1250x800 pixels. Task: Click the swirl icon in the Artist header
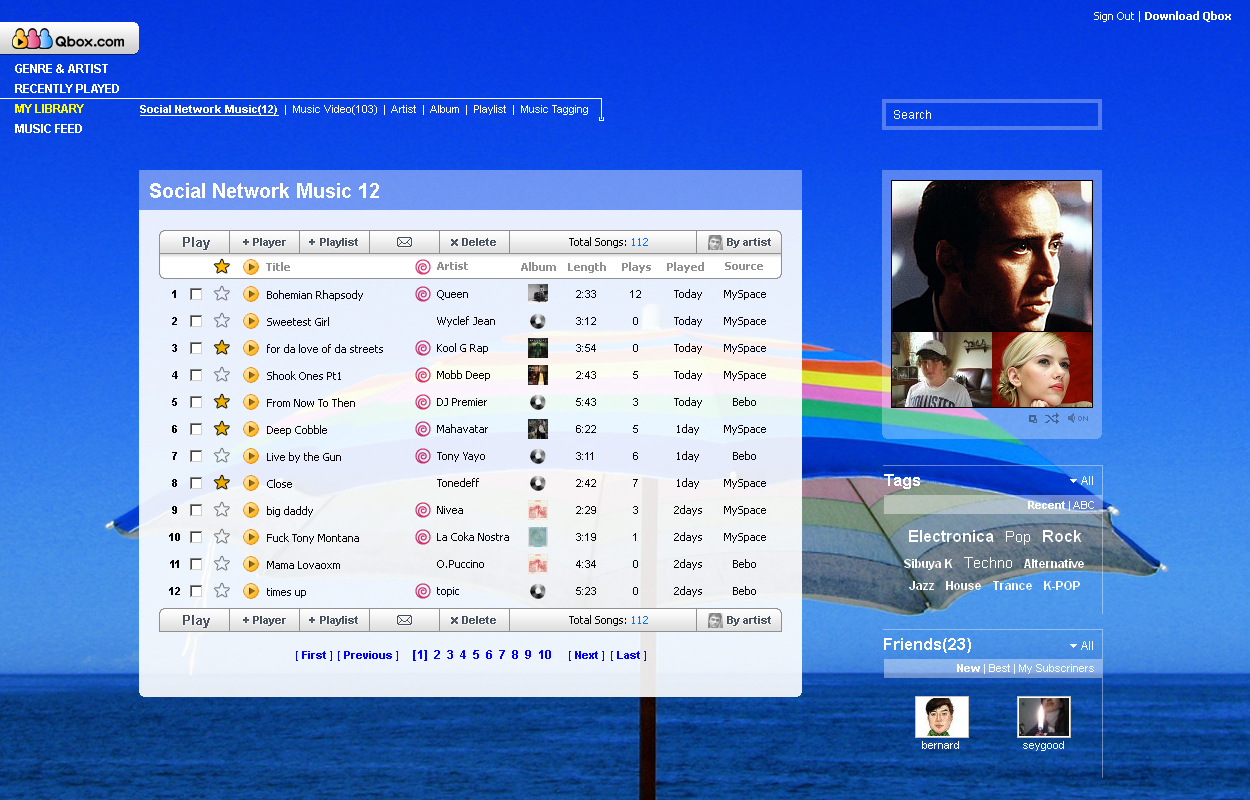[423, 267]
